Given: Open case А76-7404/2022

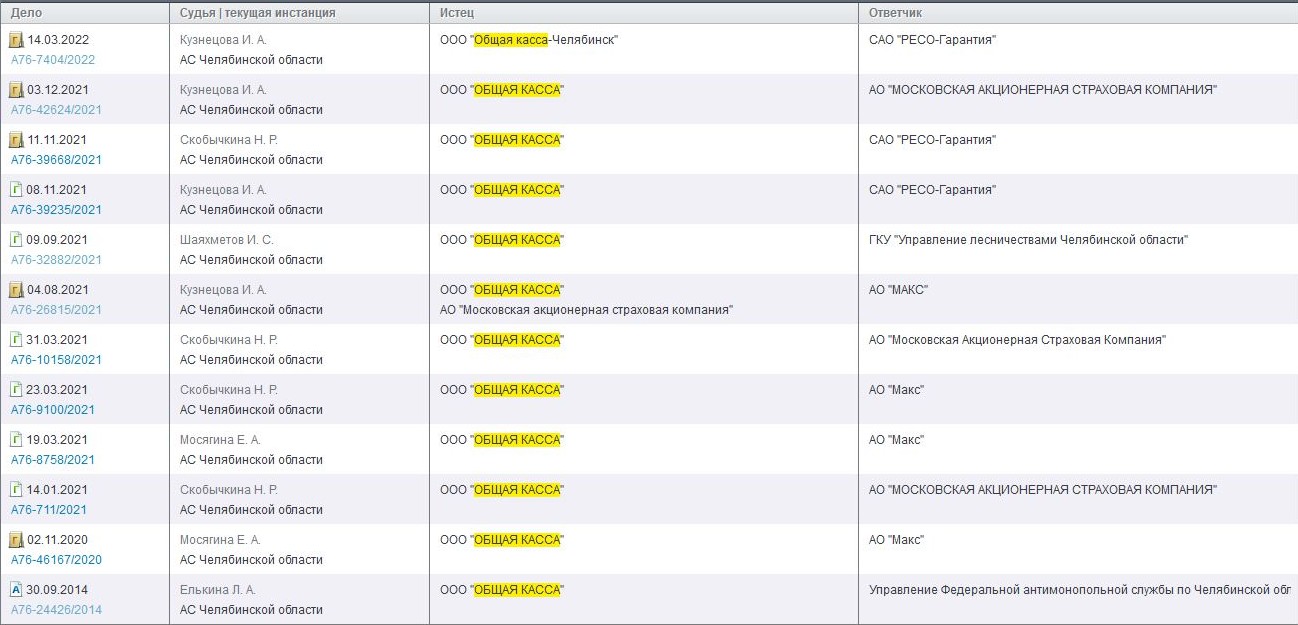Looking at the screenshot, I should (x=53, y=60).
